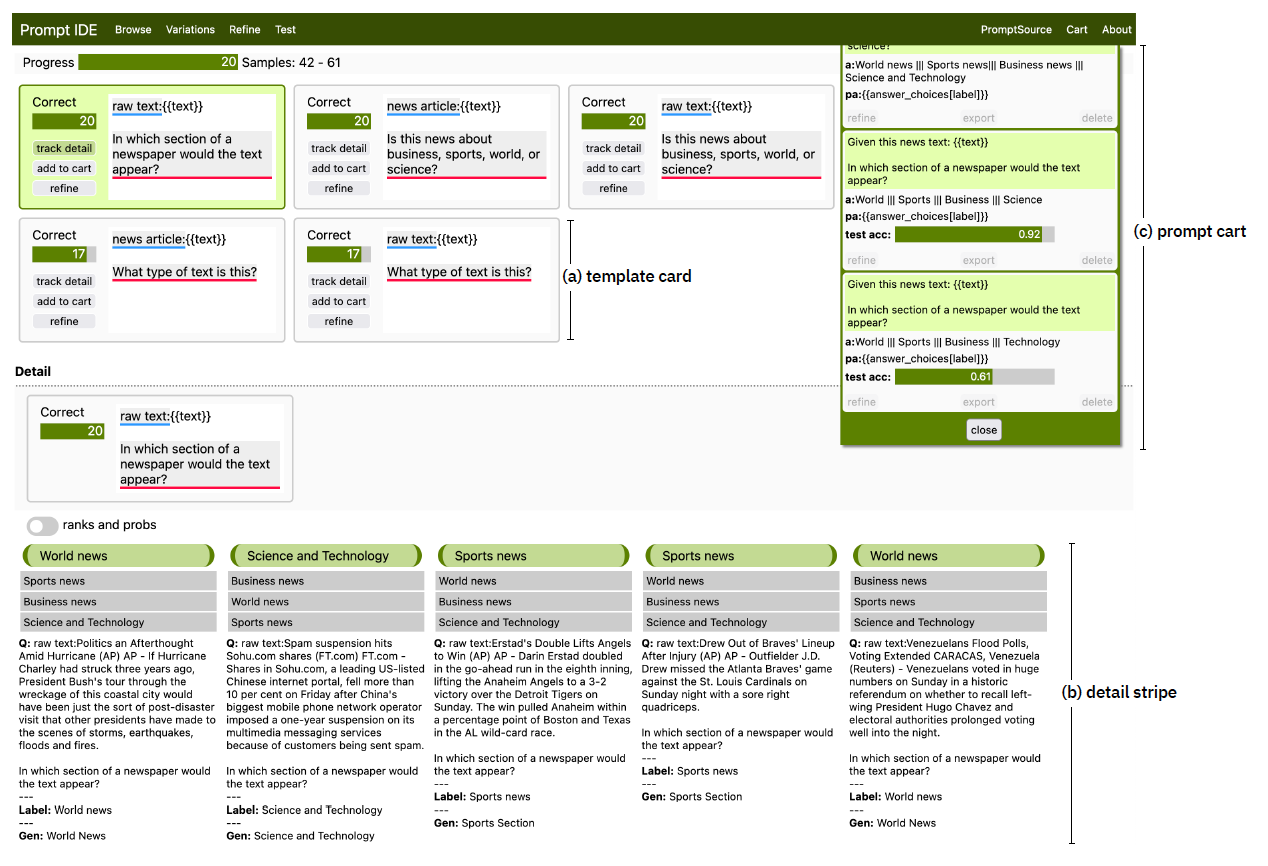Export the prompt with 0.61 test accuracy
Screen dimensions: 1268x866
coord(978,401)
